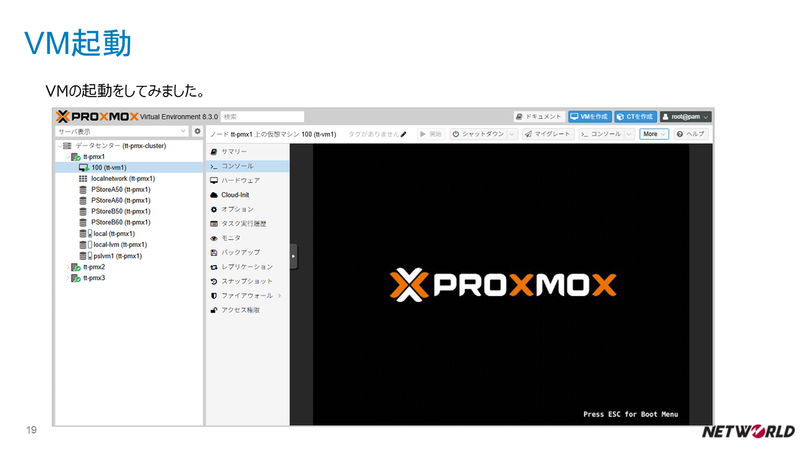Screen dimensions: 800x450
Task: Open the コンソール side menu tab
Action: pyautogui.click(x=248, y=166)
